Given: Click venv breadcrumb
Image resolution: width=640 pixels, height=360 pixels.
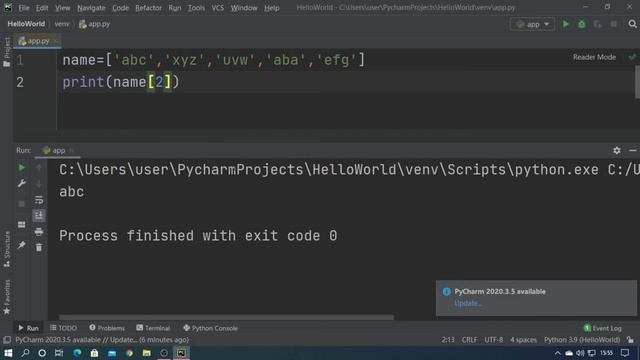Looking at the screenshot, I should click(62, 24).
